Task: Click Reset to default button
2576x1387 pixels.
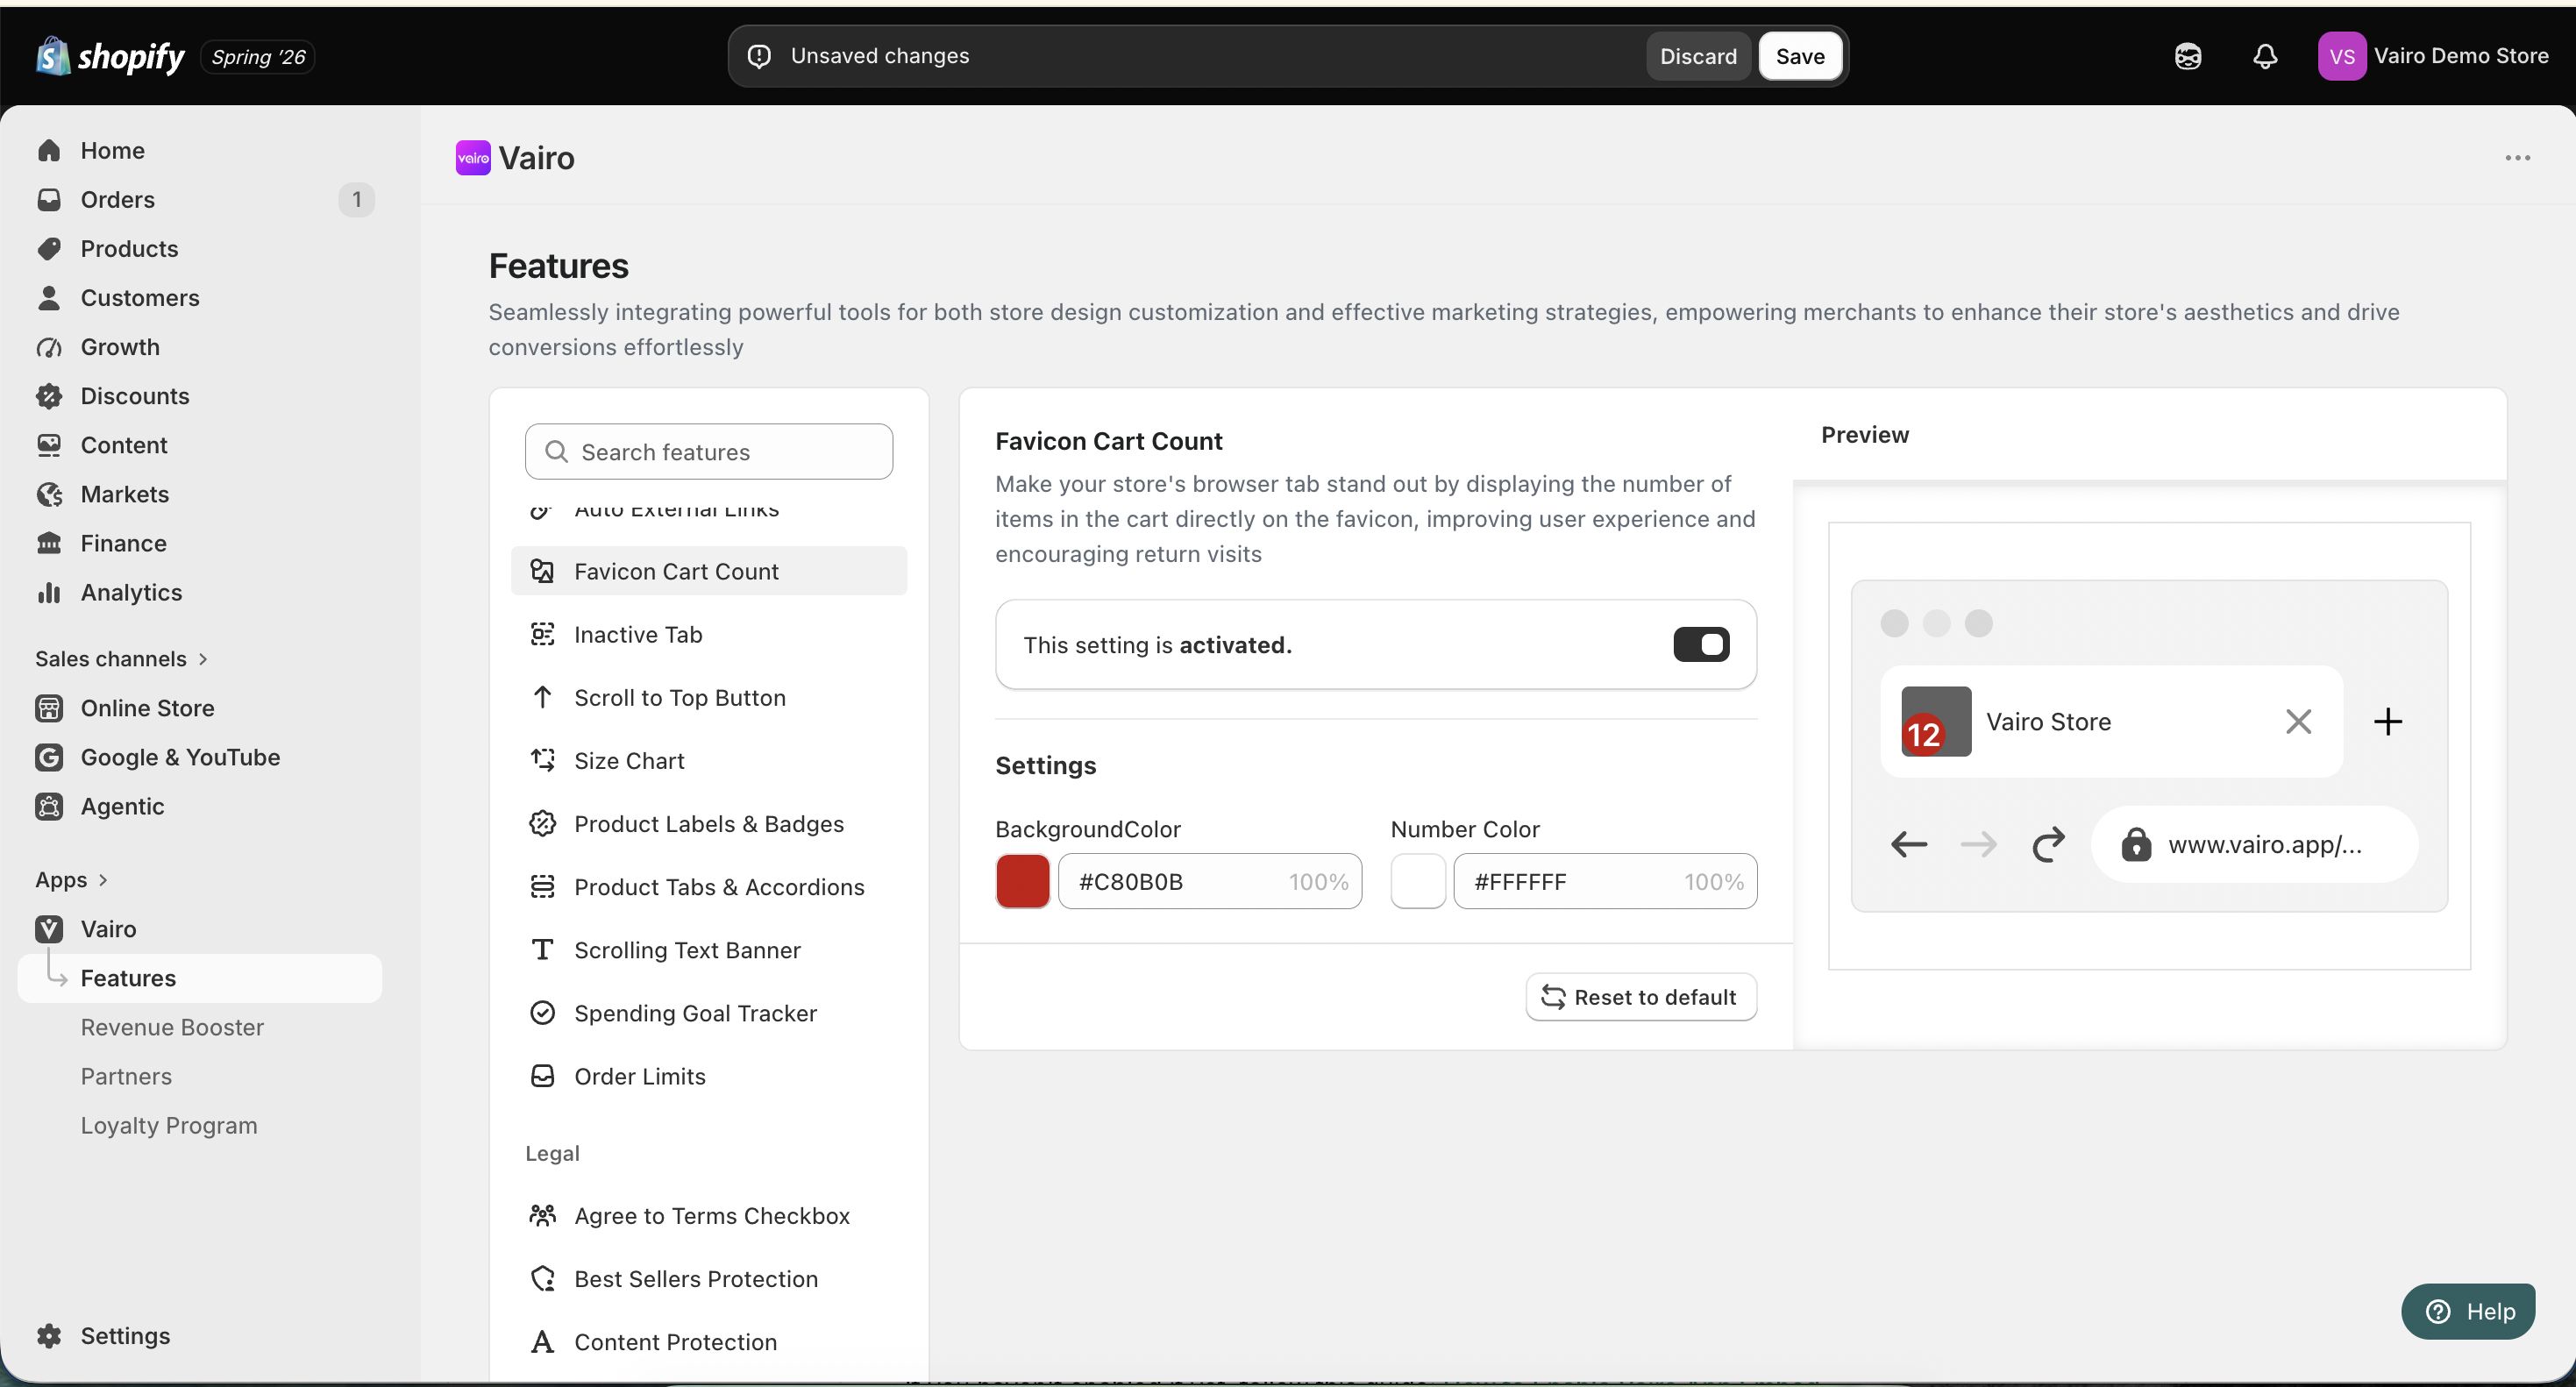Action: coord(1641,997)
